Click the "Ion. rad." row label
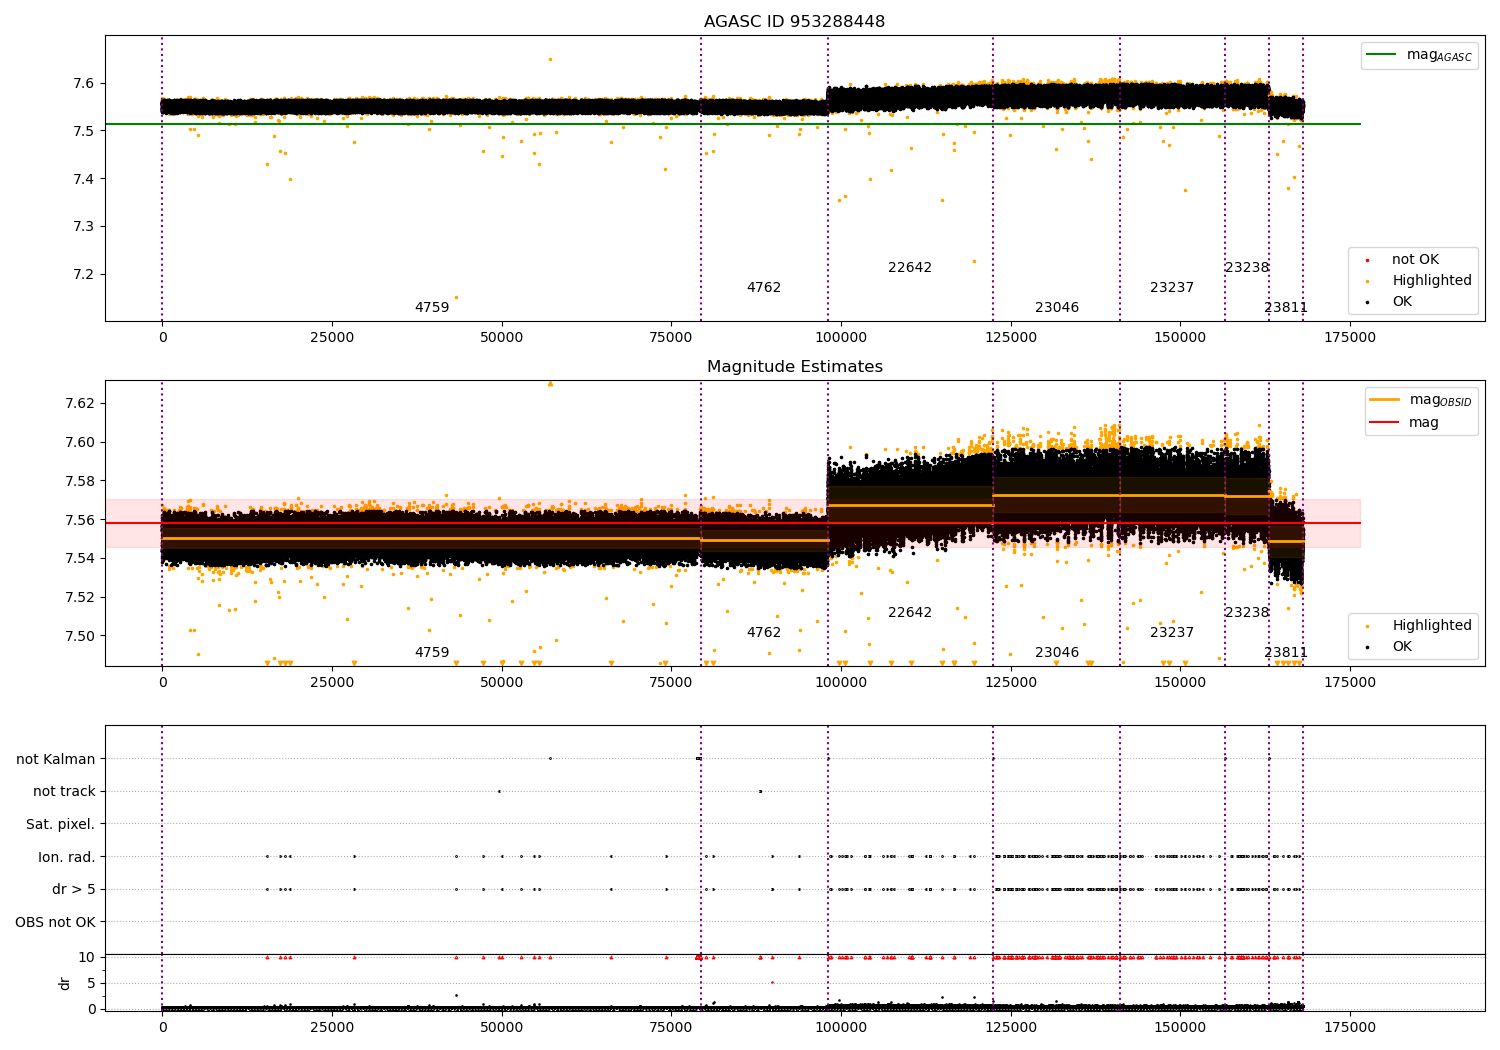1500x1050 pixels. click(x=67, y=857)
